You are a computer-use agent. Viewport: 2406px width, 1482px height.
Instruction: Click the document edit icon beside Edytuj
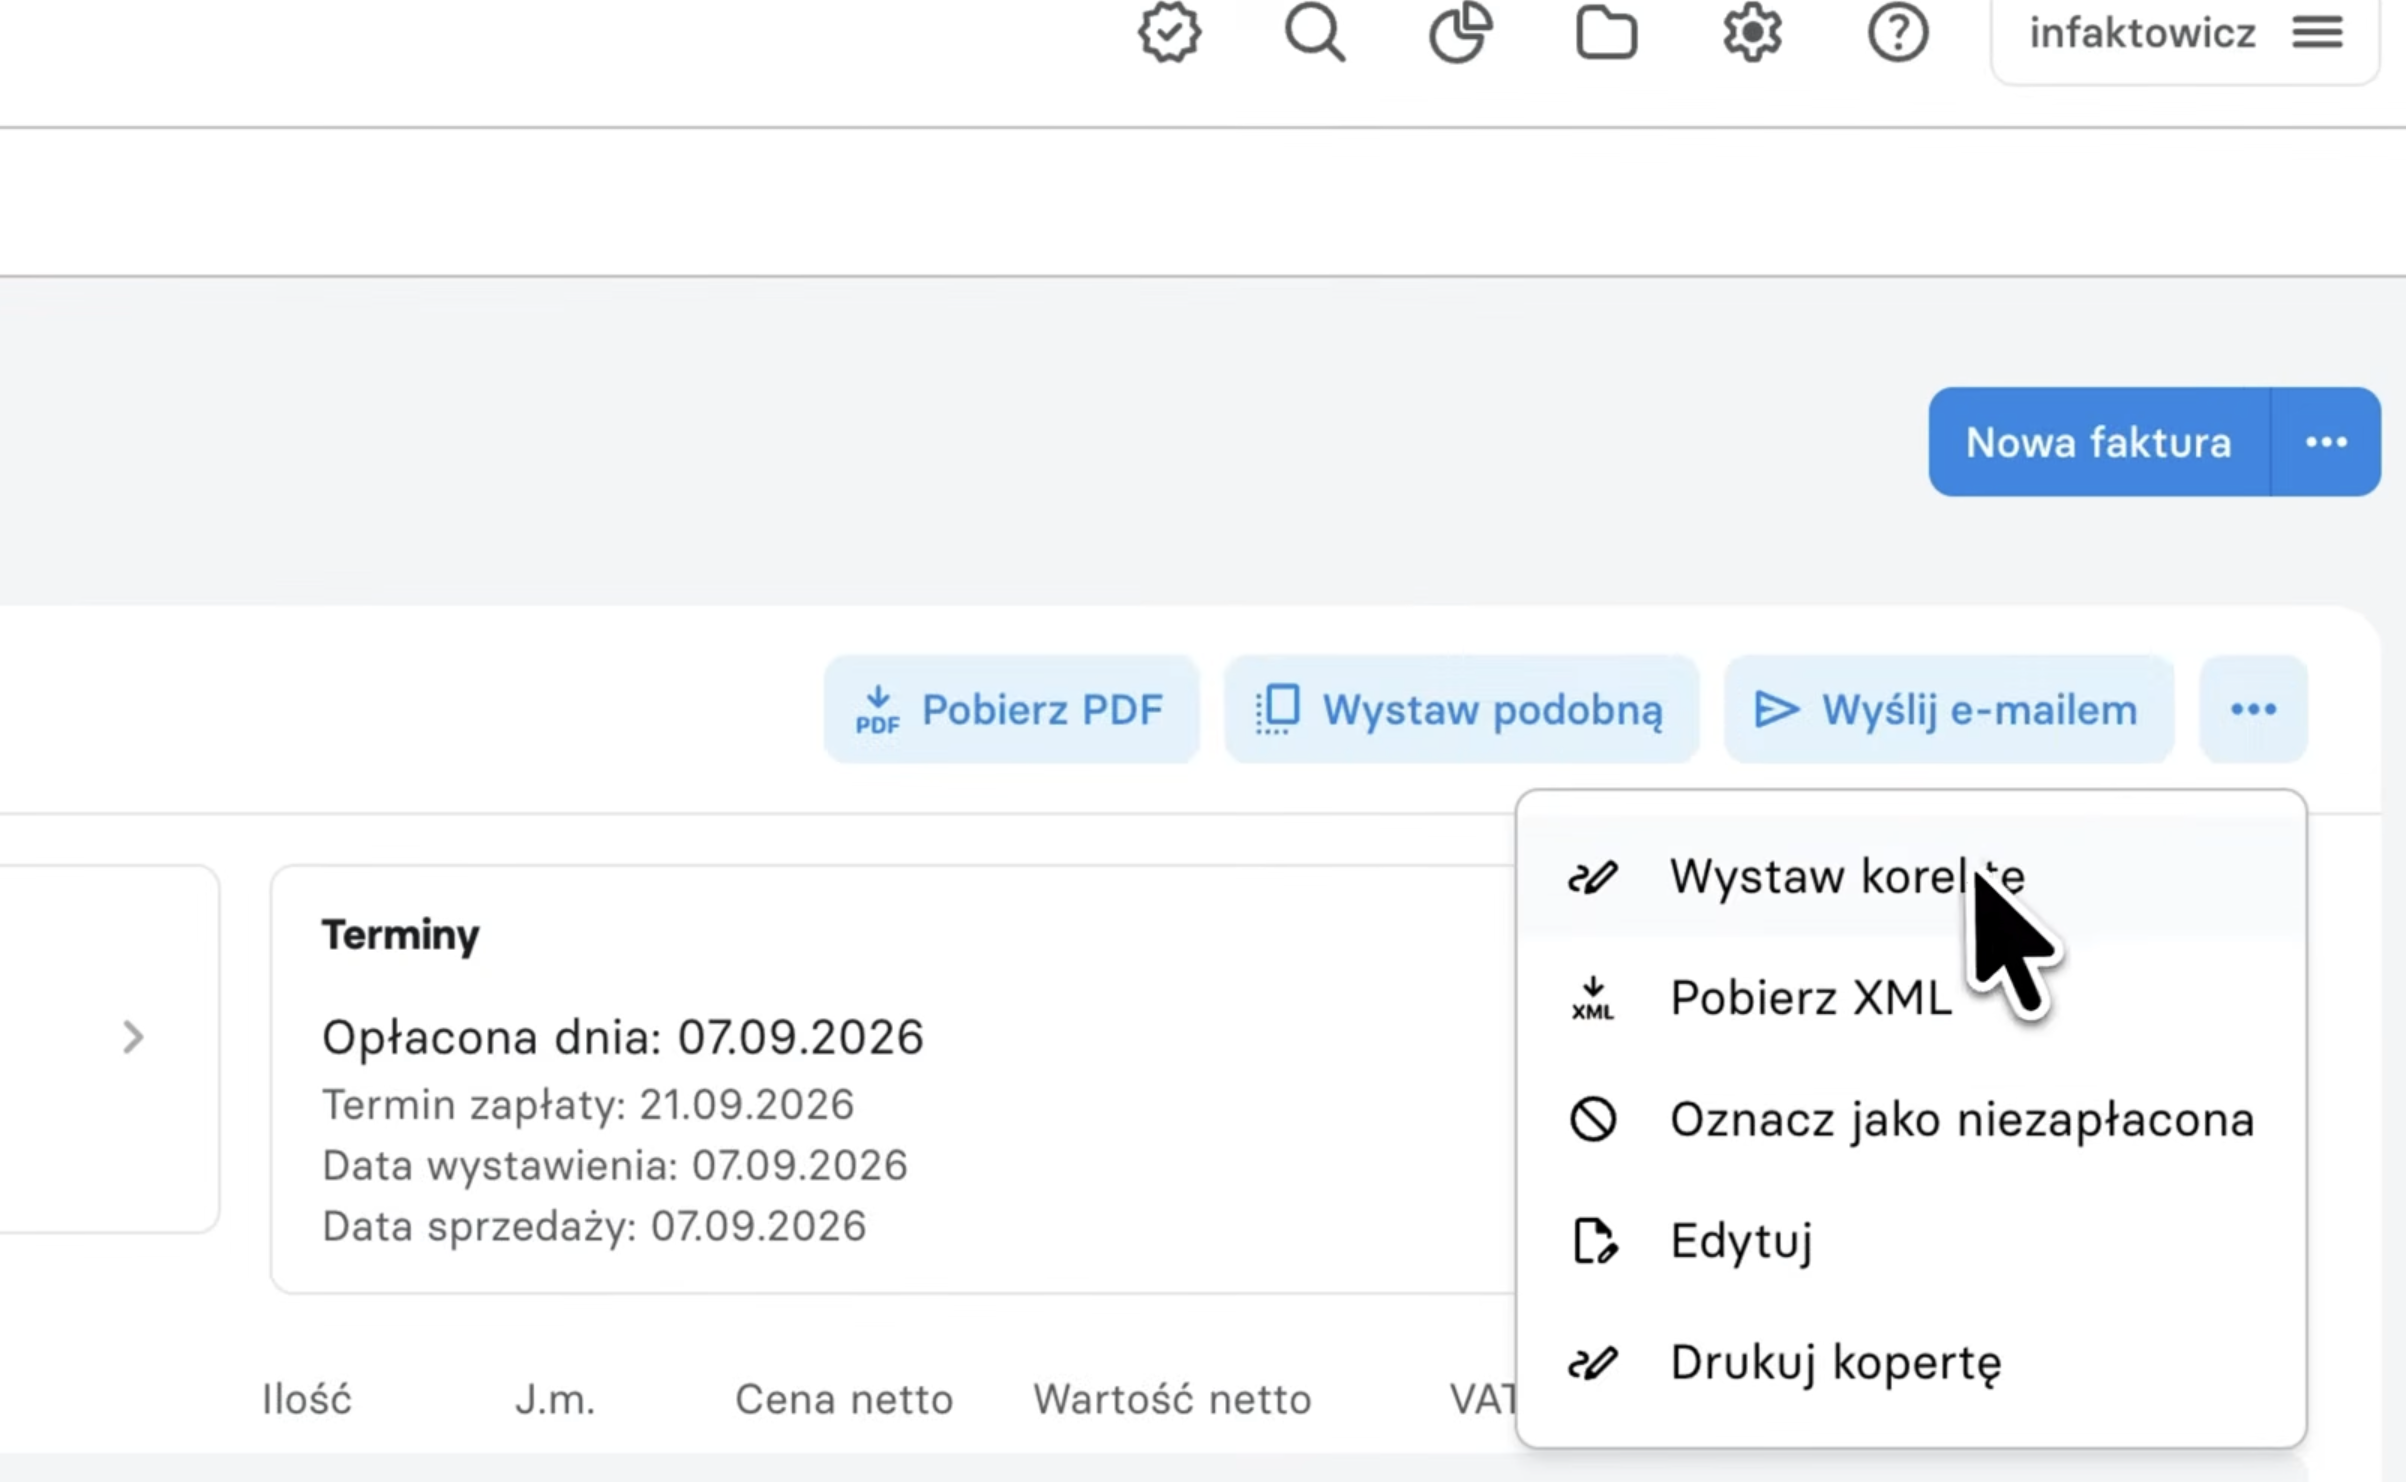(x=1594, y=1241)
